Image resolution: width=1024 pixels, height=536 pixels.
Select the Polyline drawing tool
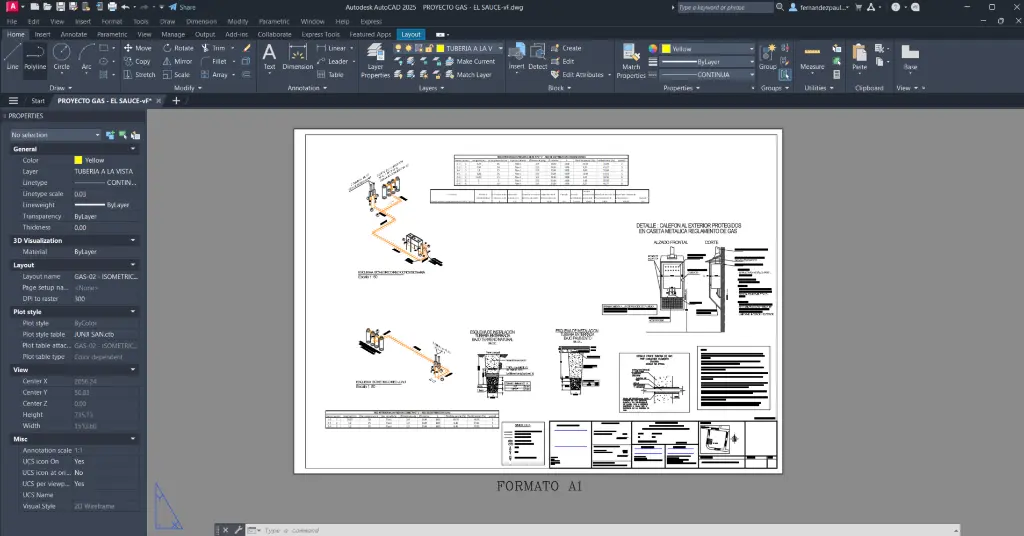pos(35,56)
